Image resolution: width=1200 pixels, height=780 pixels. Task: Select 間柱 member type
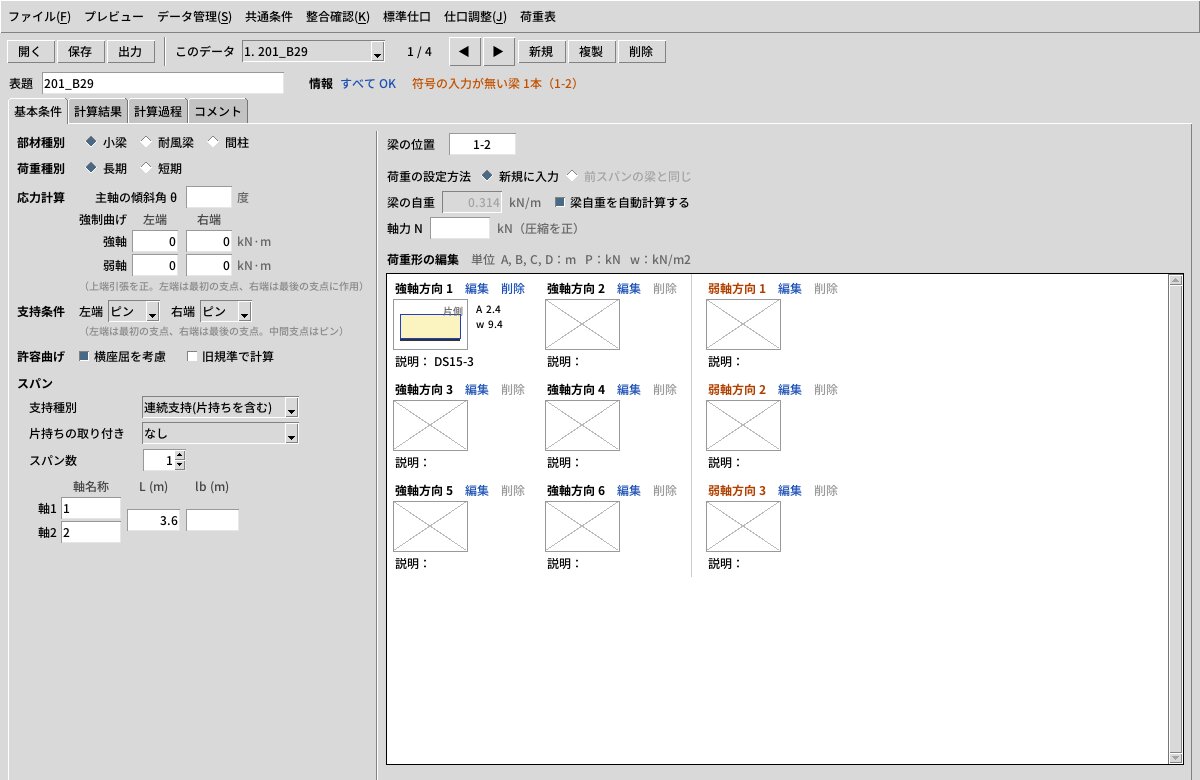pos(226,142)
